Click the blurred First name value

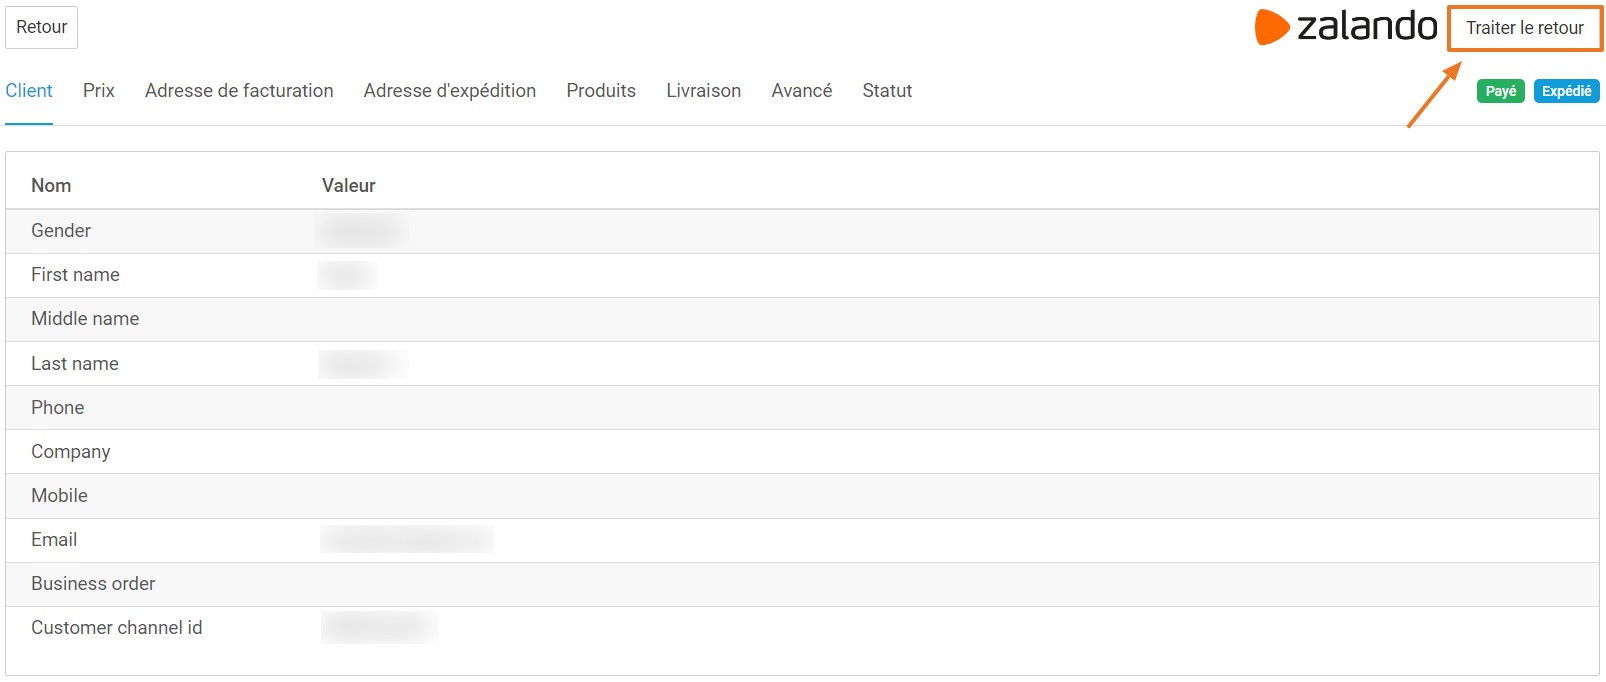click(347, 275)
